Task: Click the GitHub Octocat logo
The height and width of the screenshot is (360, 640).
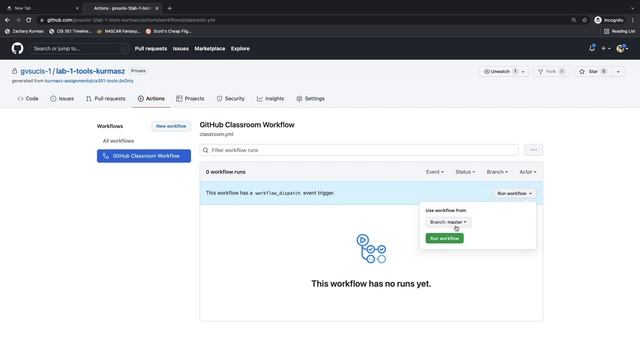Action: point(17,49)
